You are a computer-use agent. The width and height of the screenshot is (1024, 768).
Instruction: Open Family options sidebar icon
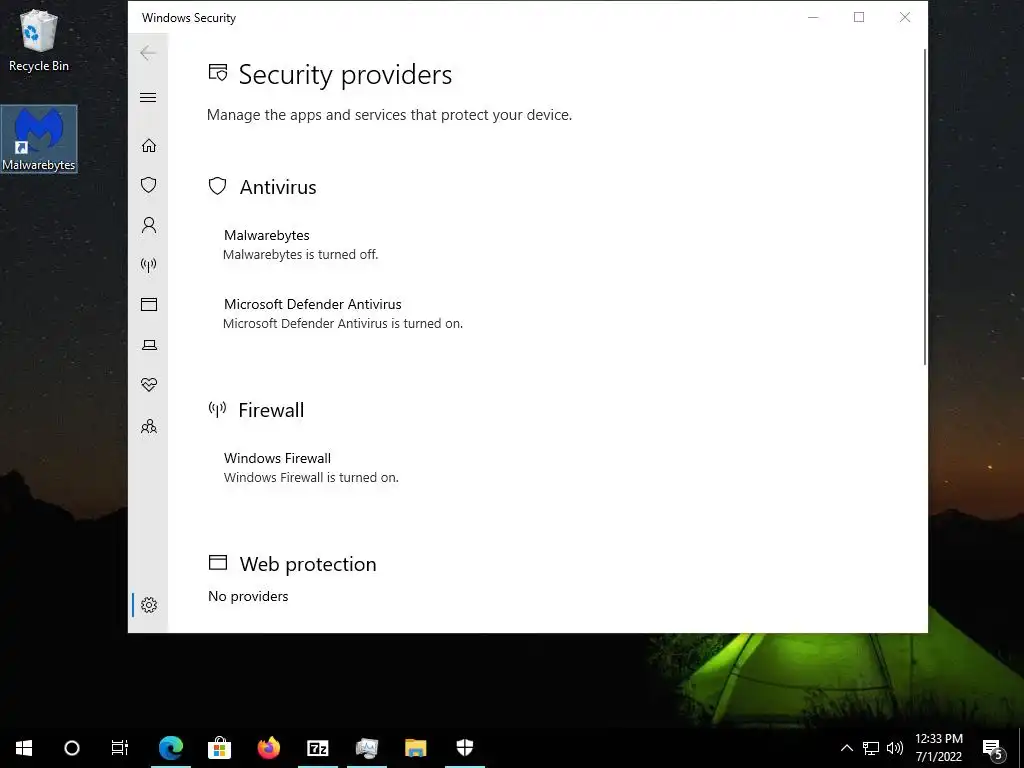[x=149, y=426]
